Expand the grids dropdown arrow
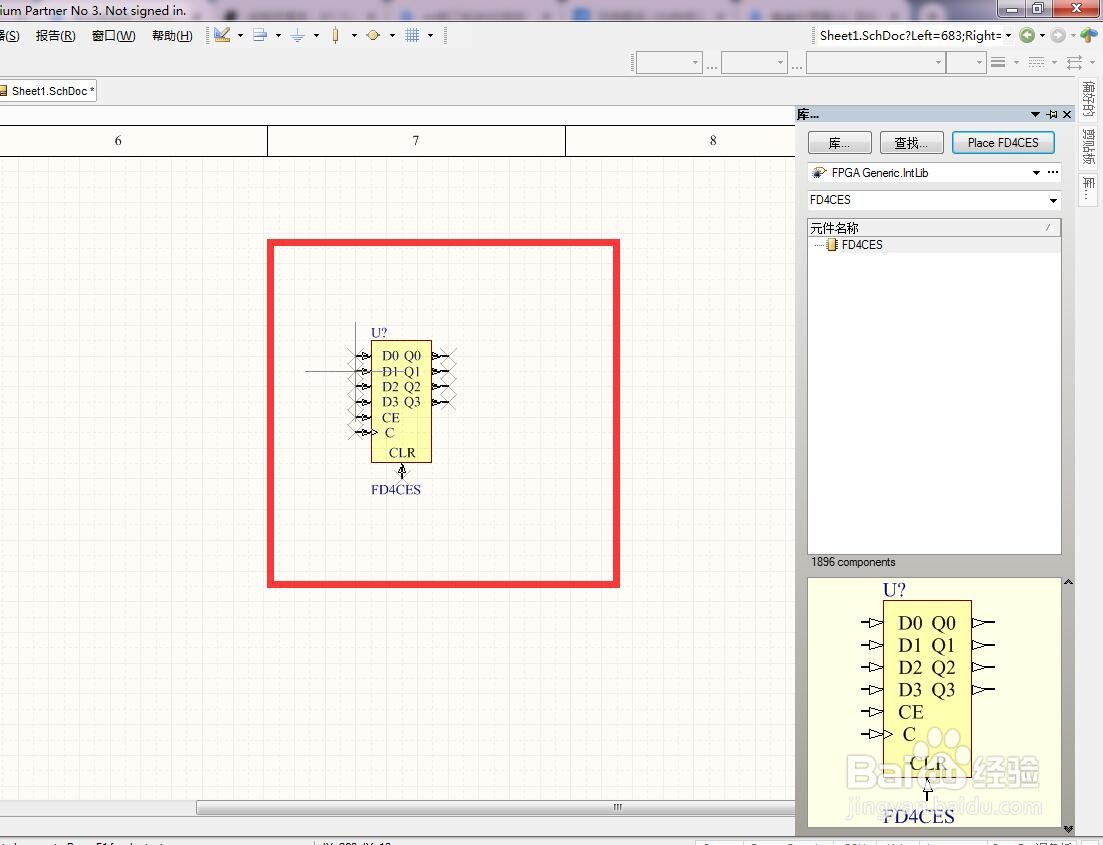This screenshot has height=845, width=1103. [431, 35]
